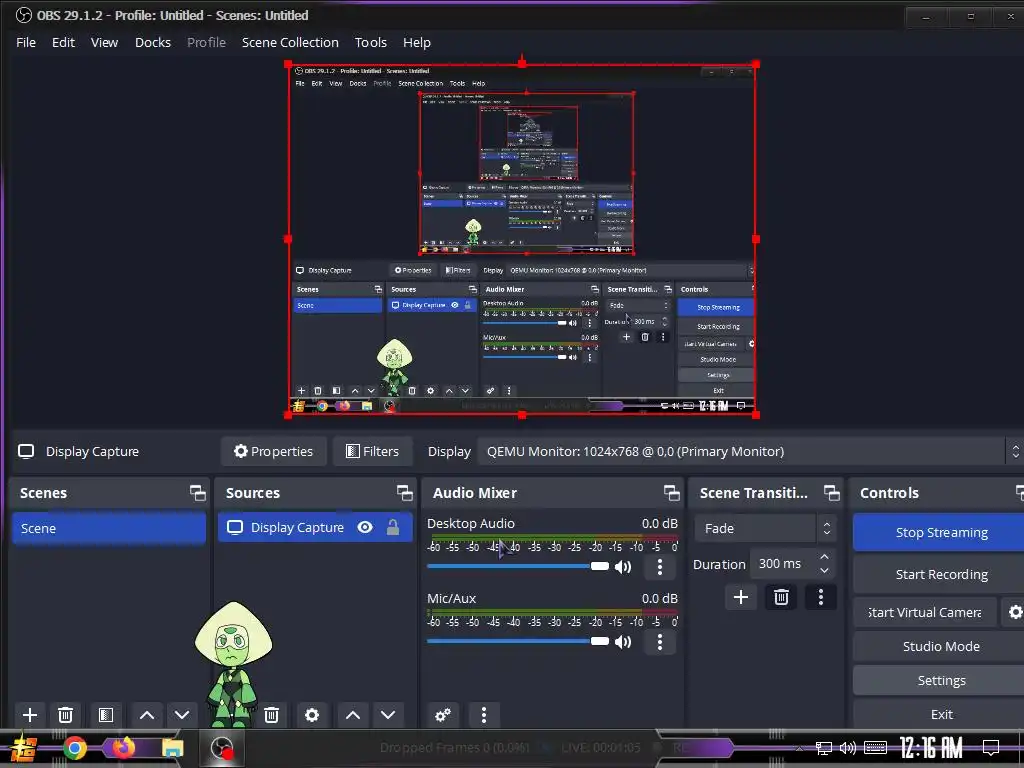
Task: Open the Tools menu
Action: (x=371, y=42)
